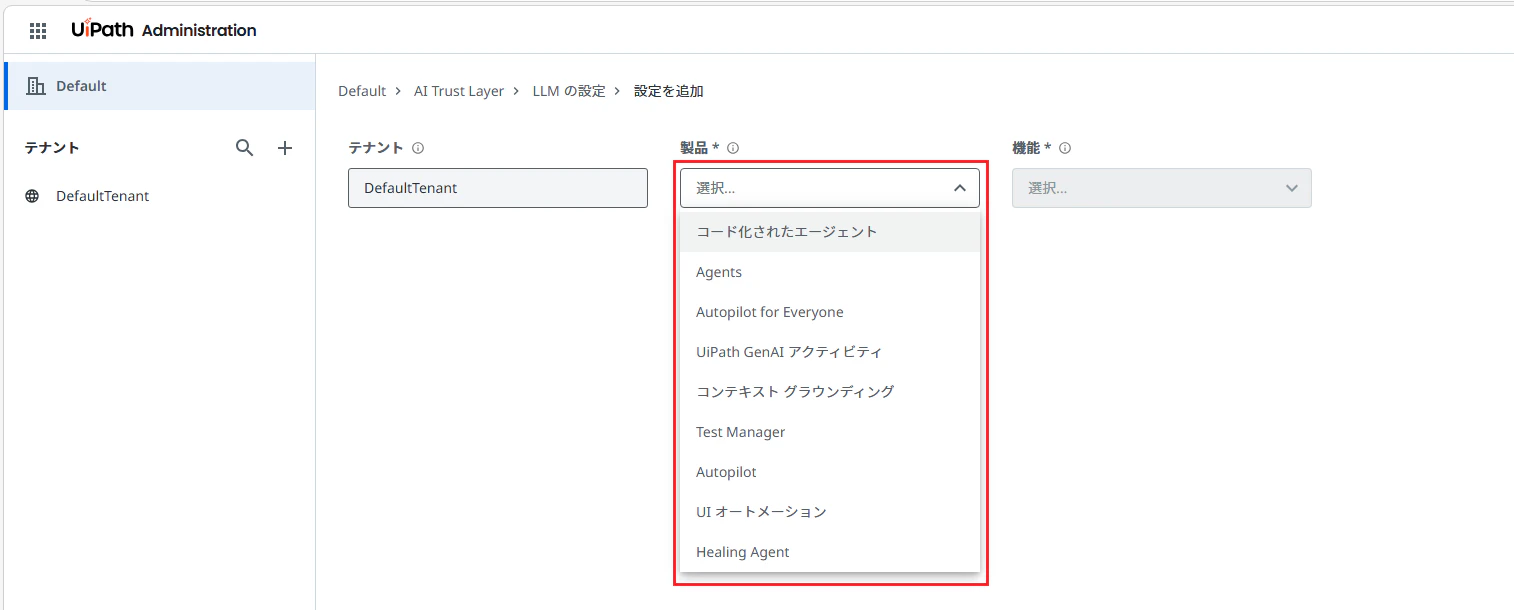Choose コード化されたエージェント from the list
Screen dimensions: 1514x610
coord(830,232)
